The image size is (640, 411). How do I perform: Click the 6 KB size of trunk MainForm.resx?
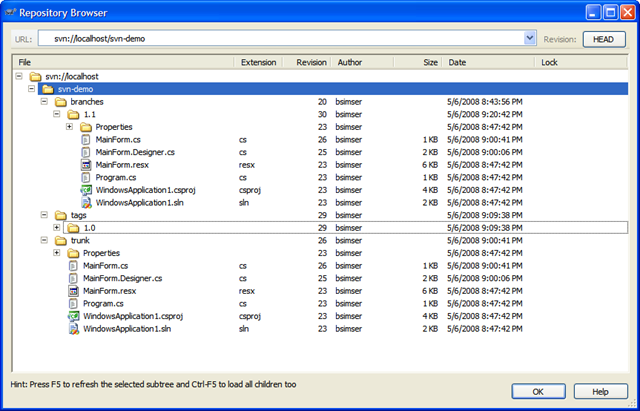(x=430, y=291)
